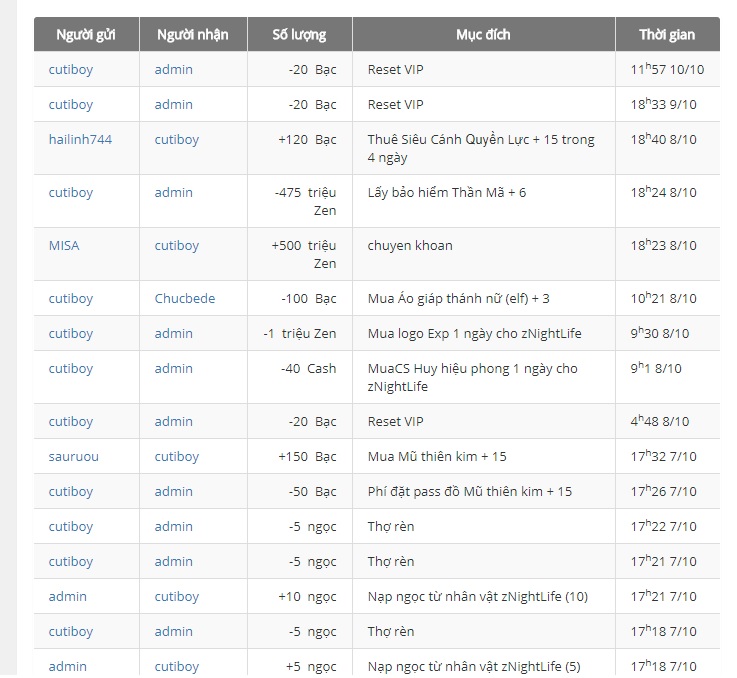The width and height of the screenshot is (737, 678).
Task: Select the "Số lượng" column header
Action: click(299, 35)
